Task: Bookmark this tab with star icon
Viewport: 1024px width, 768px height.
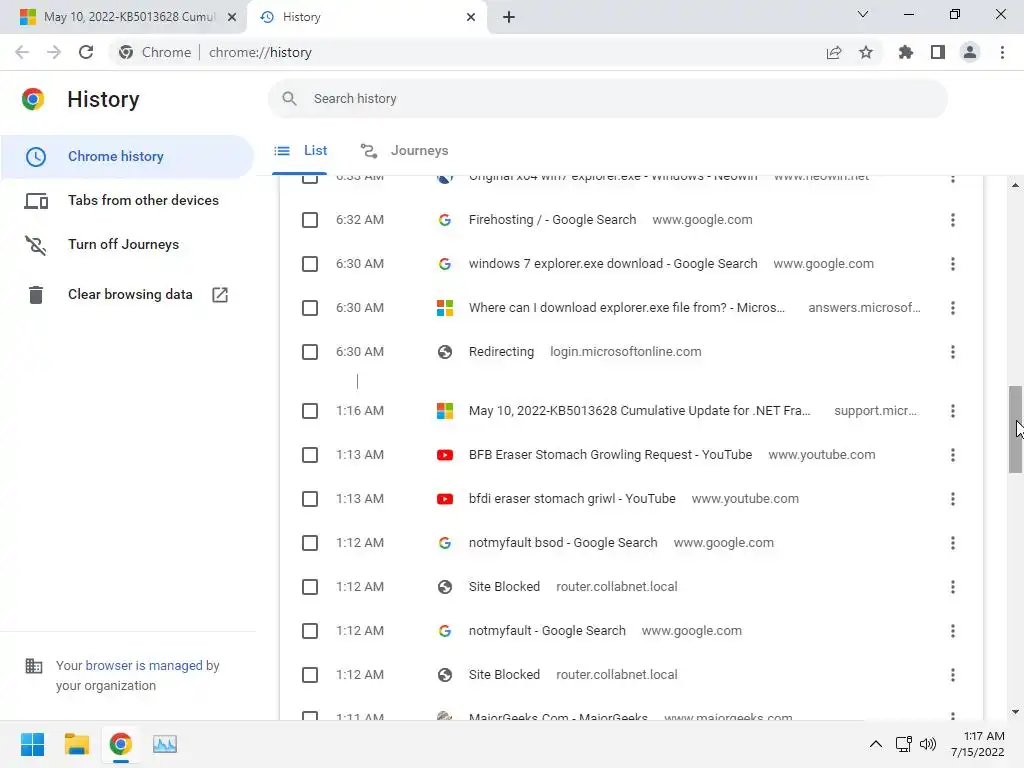Action: coord(866,52)
